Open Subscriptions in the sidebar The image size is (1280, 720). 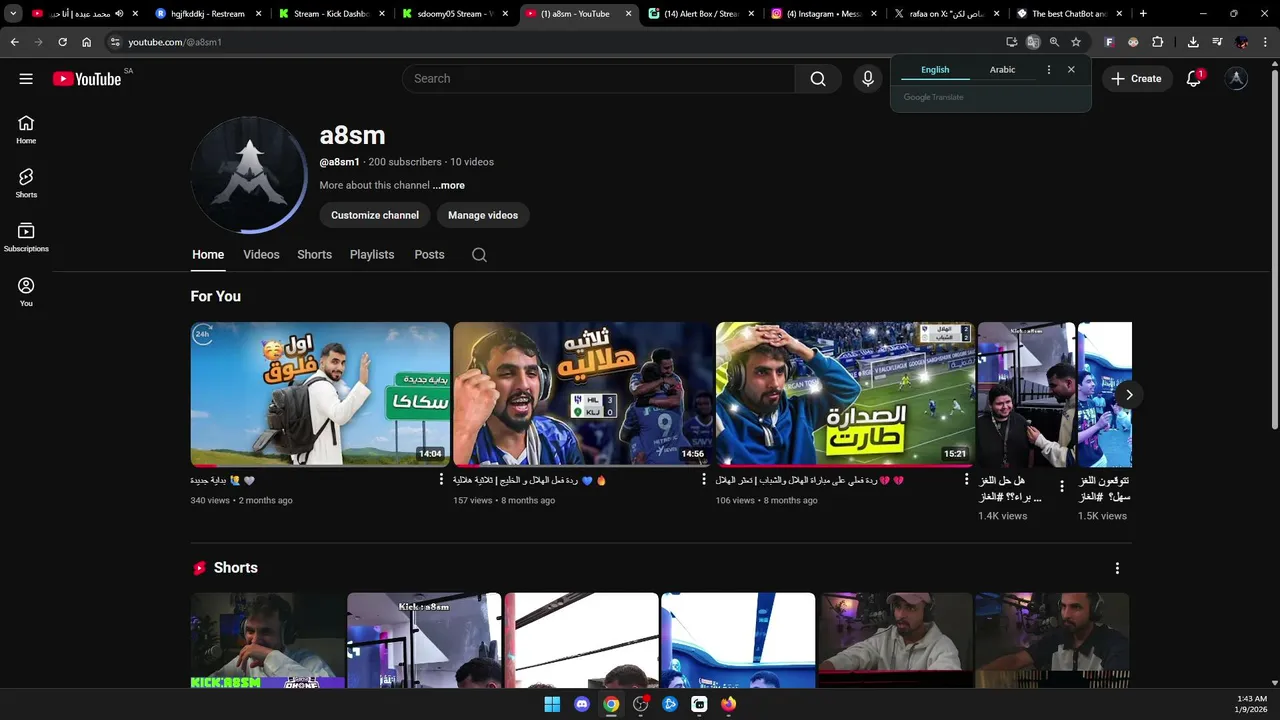26,238
